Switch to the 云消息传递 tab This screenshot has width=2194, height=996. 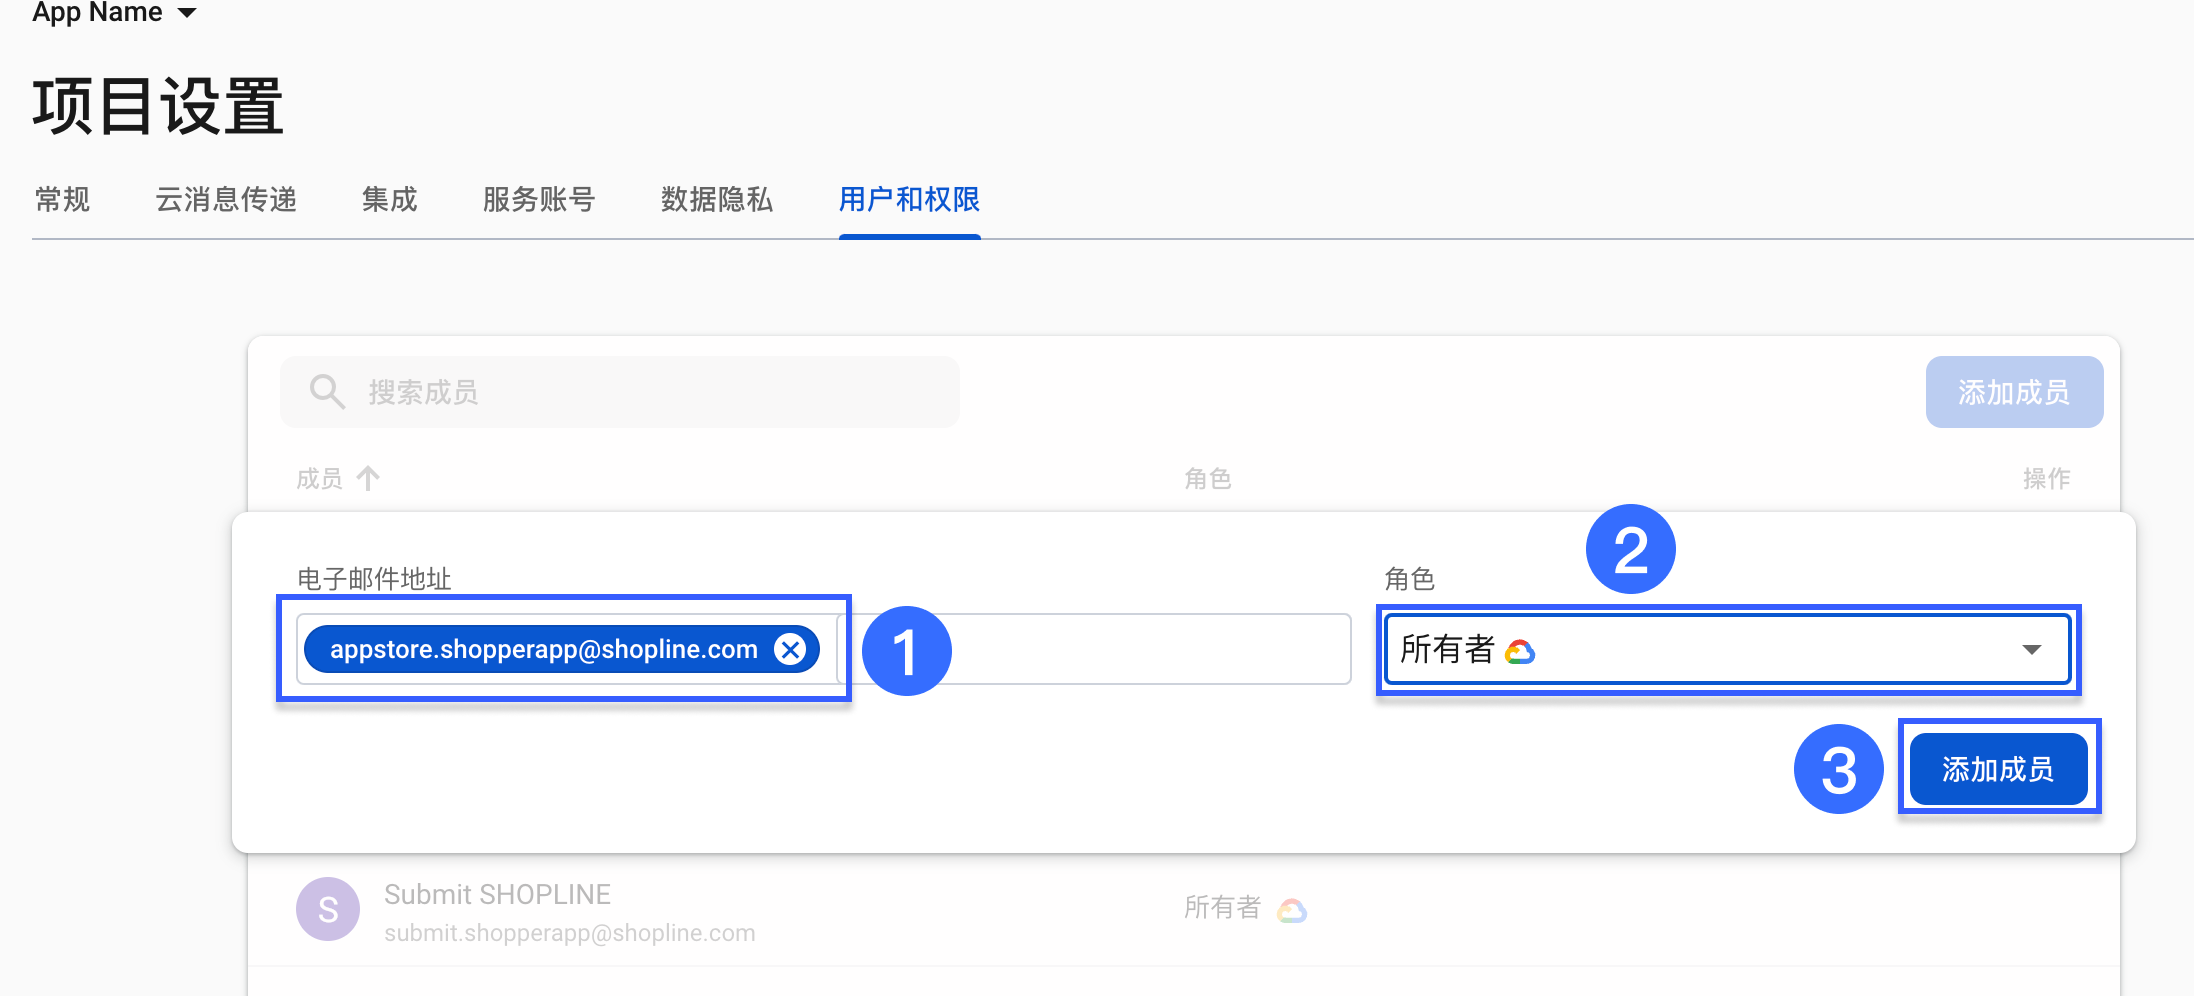[x=226, y=200]
